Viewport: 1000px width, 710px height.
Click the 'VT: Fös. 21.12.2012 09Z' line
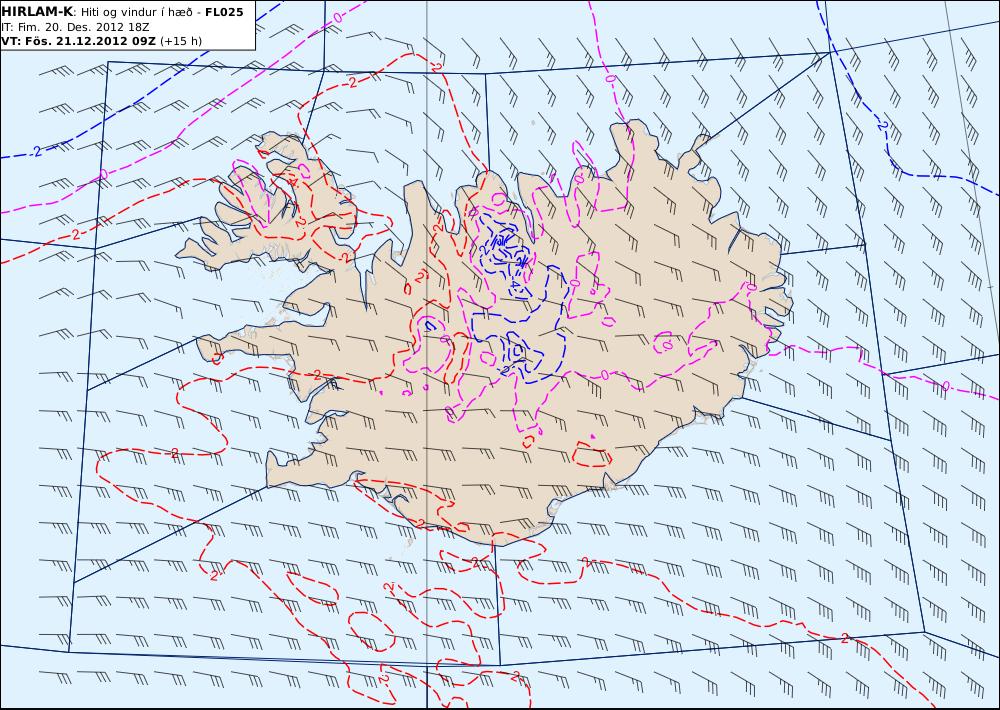point(78,41)
